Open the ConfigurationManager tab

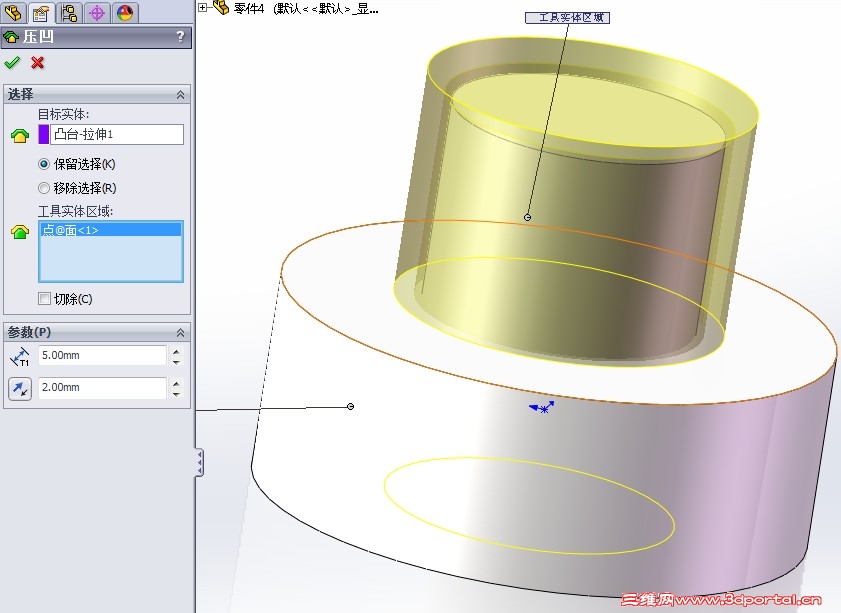click(69, 12)
